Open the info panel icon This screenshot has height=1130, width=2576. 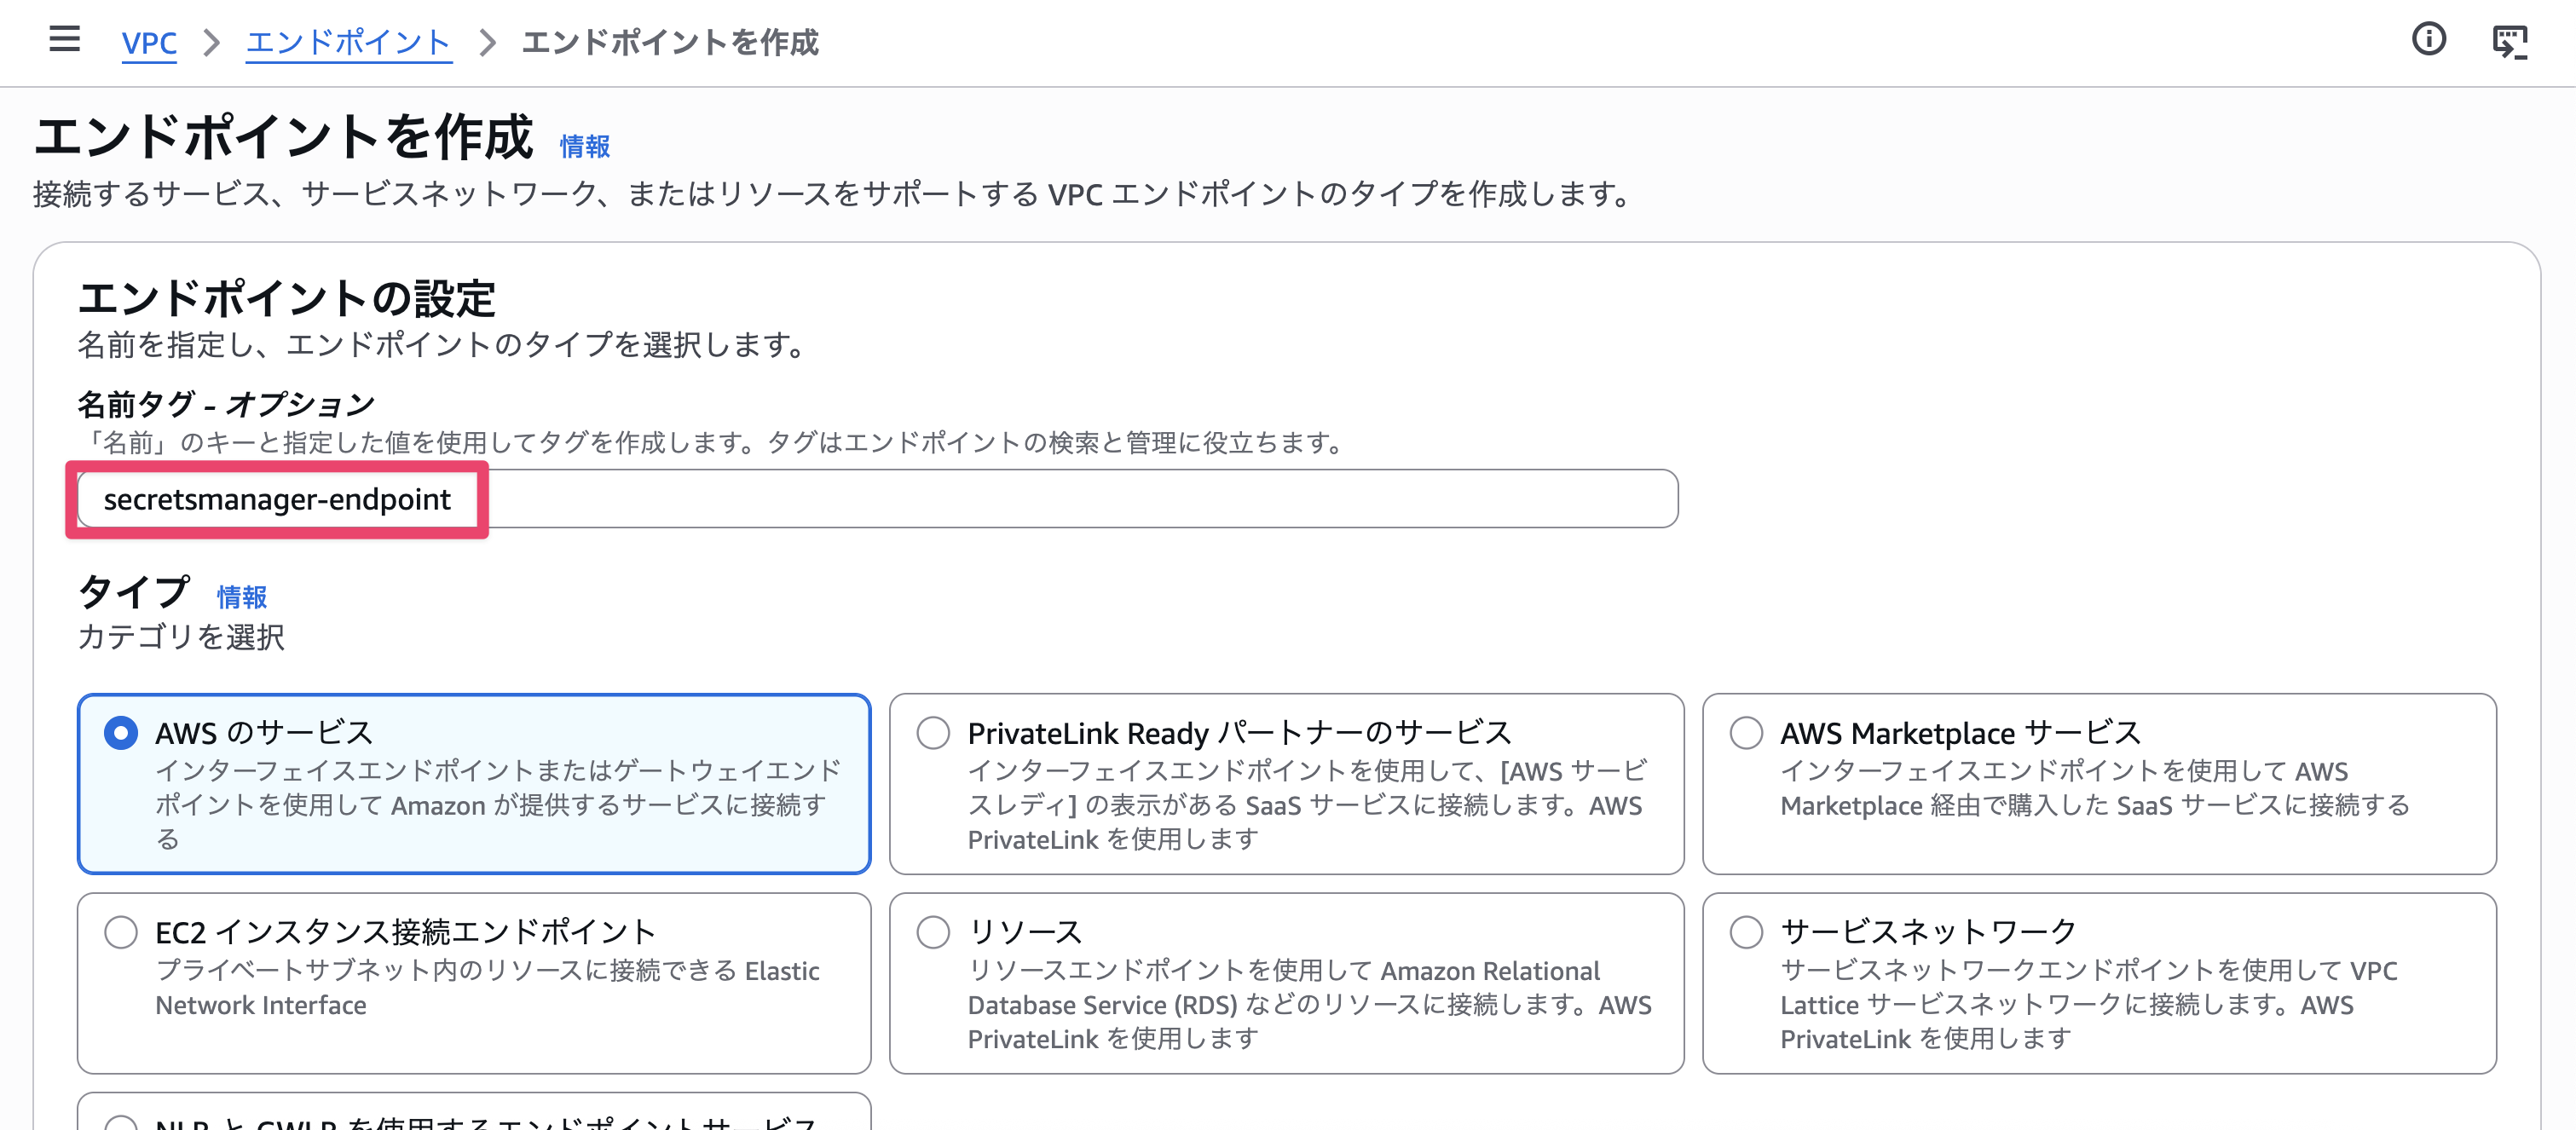click(2428, 40)
